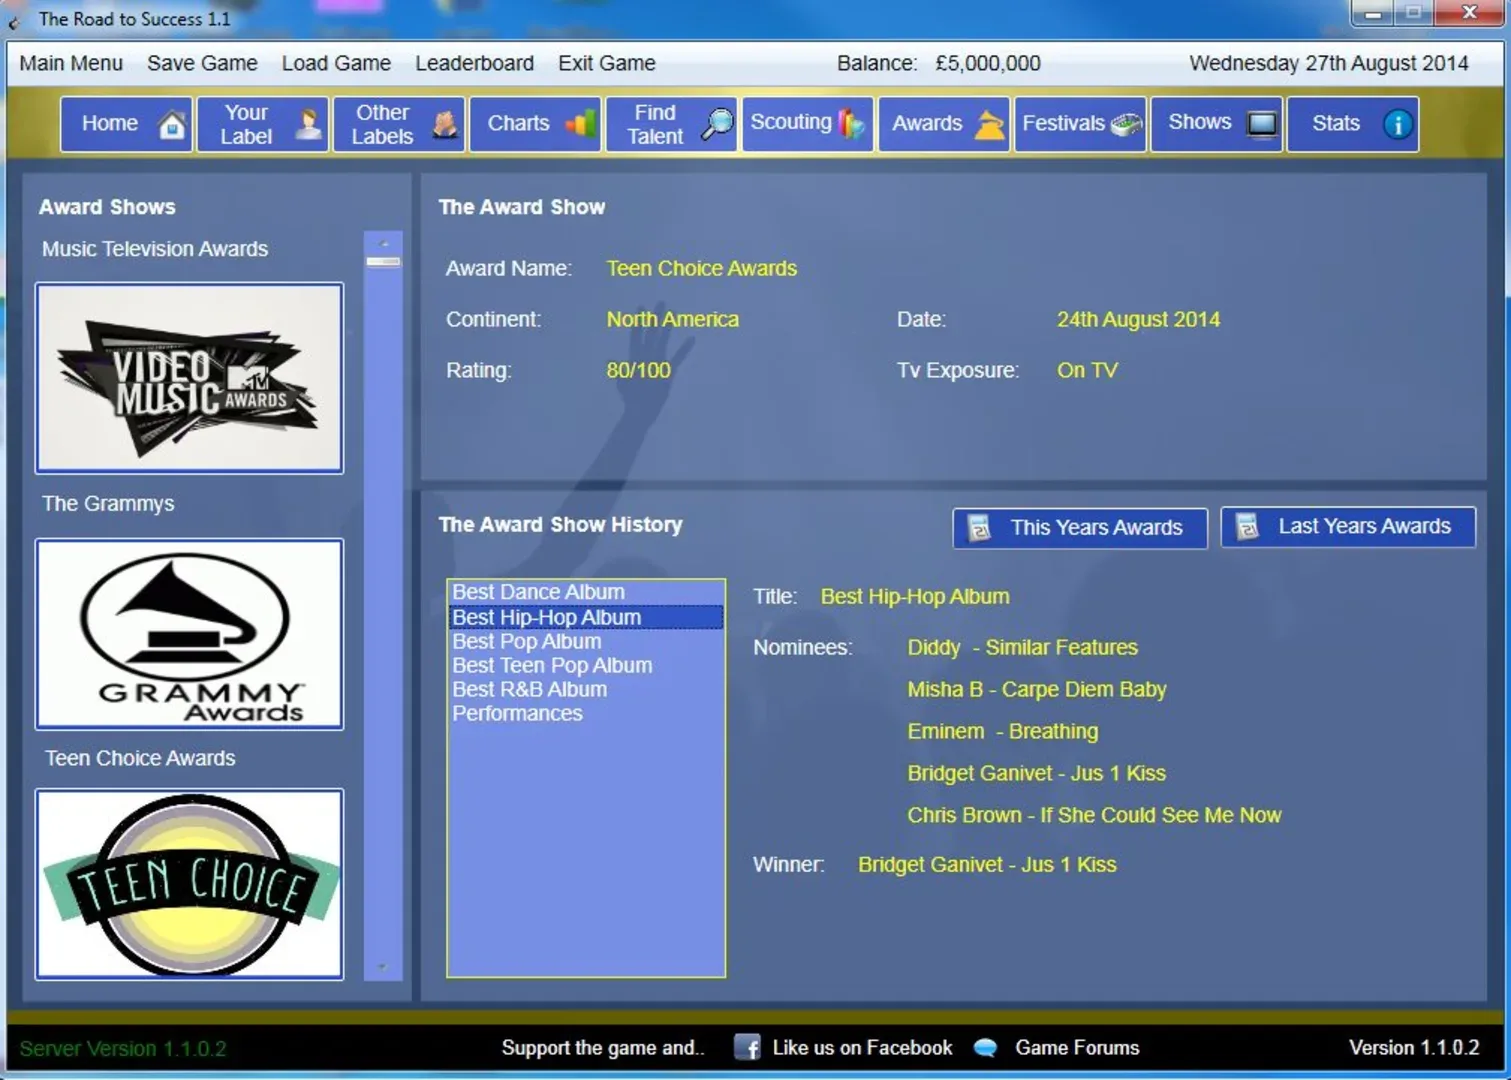Open the Awards trophy icon
The height and width of the screenshot is (1080, 1511).
[x=989, y=125]
